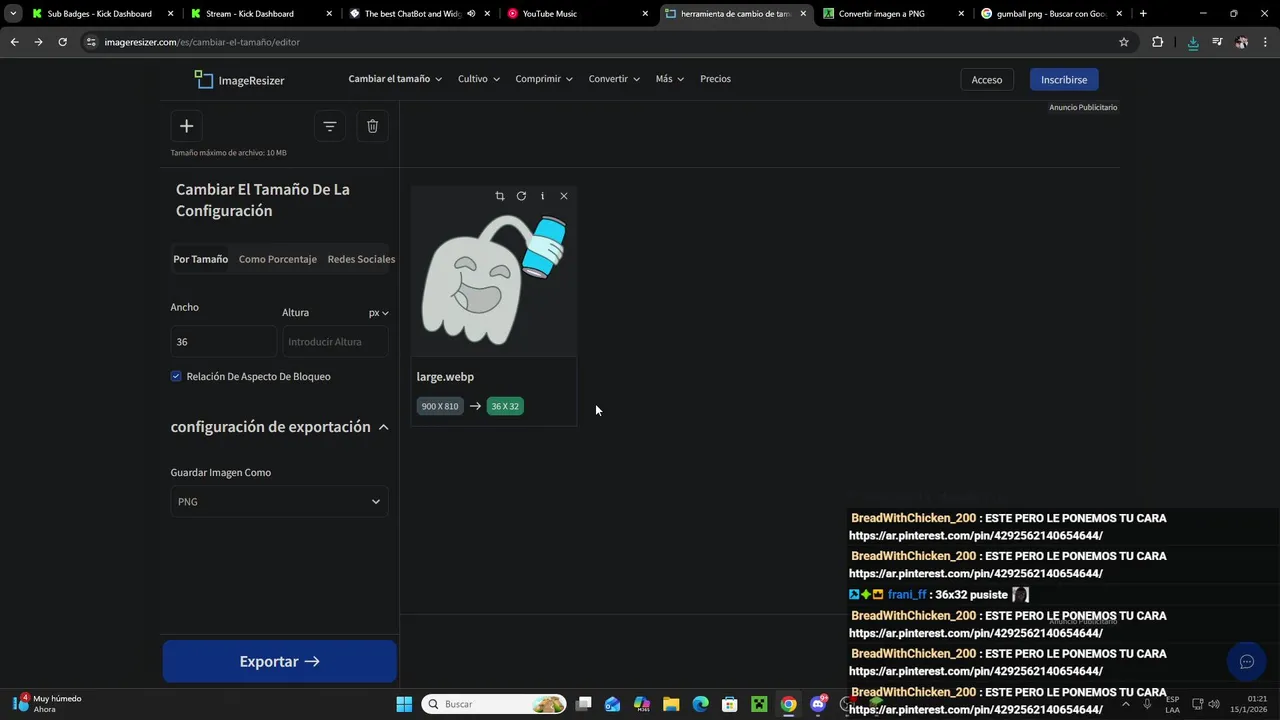
Task: Click the large.webp ghost thumbnail
Action: point(494,280)
